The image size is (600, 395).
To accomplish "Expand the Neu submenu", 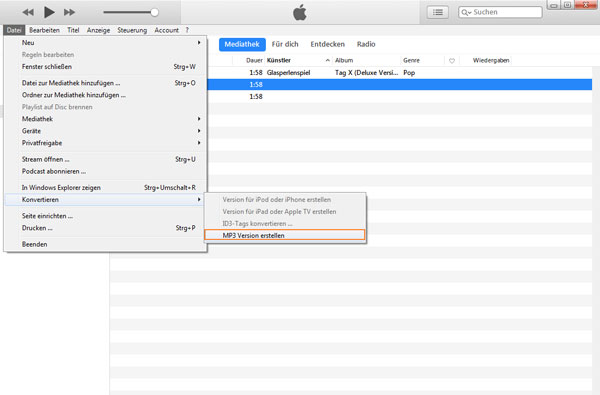I will click(106, 42).
